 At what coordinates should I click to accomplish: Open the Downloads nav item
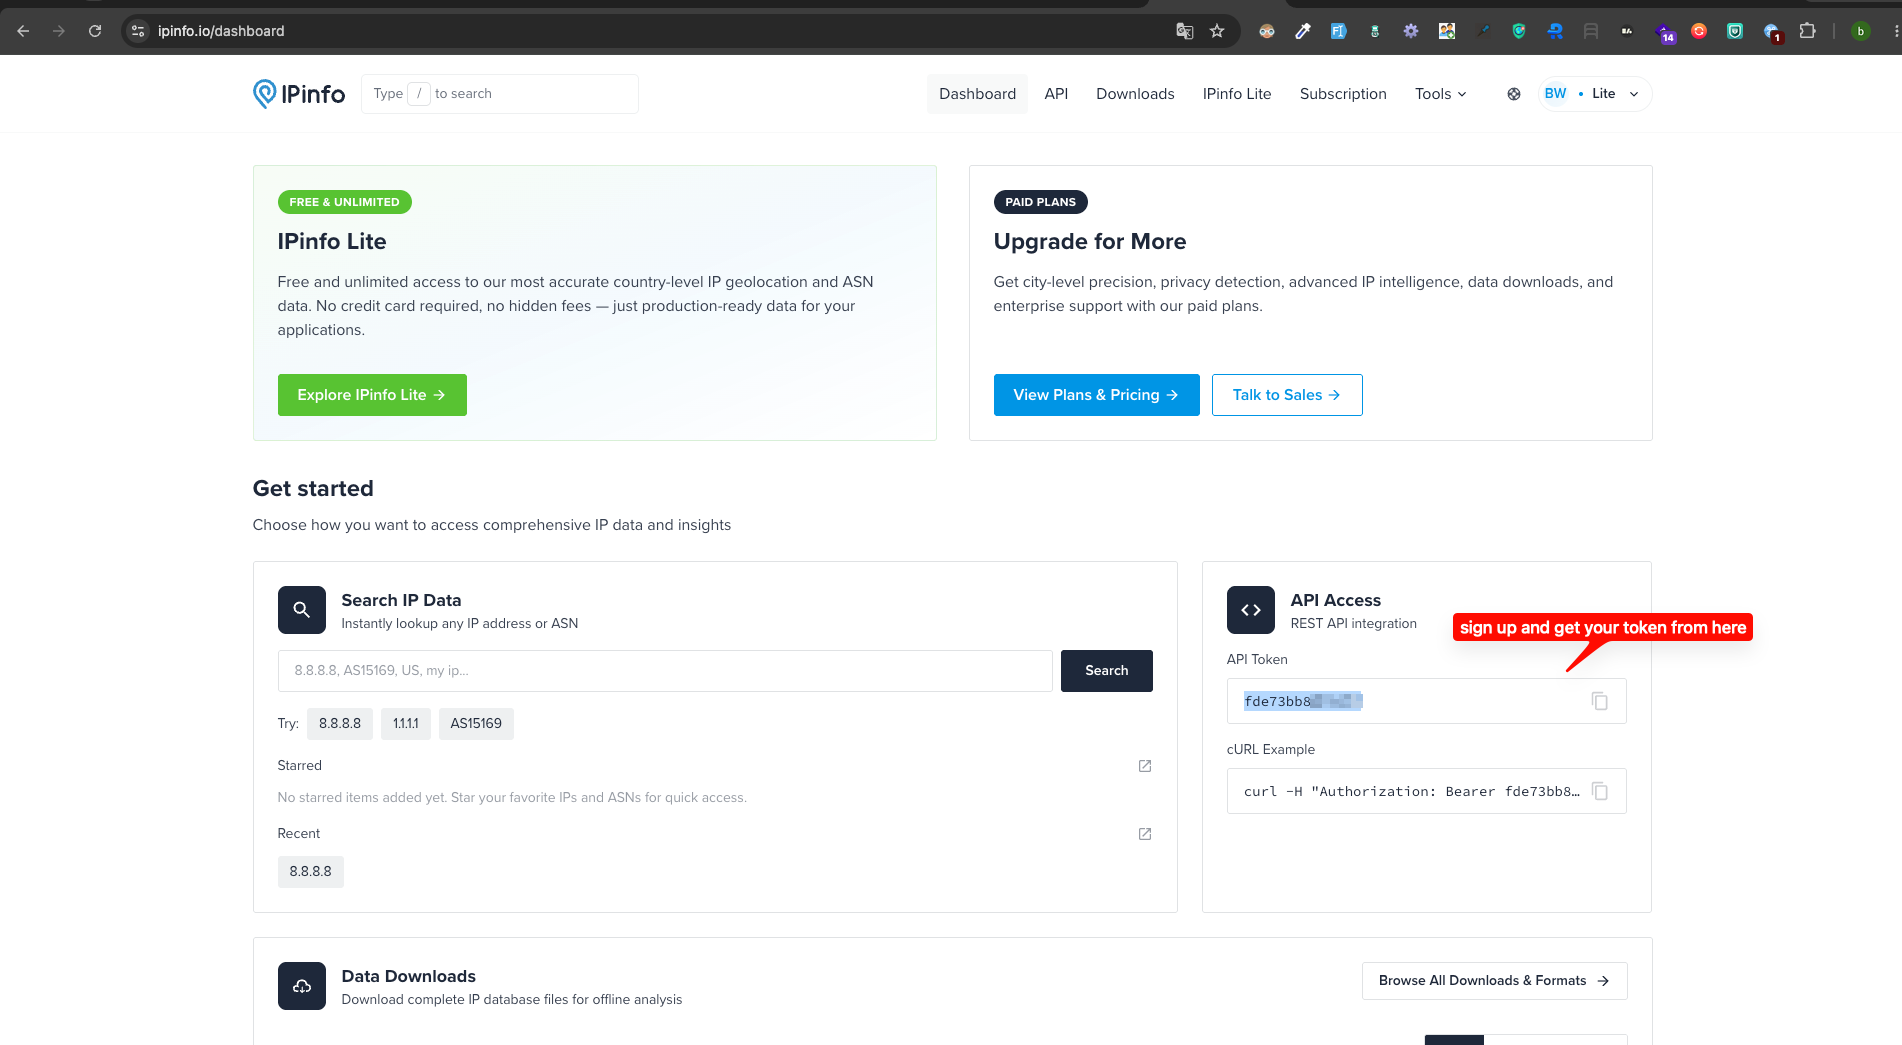coord(1135,94)
